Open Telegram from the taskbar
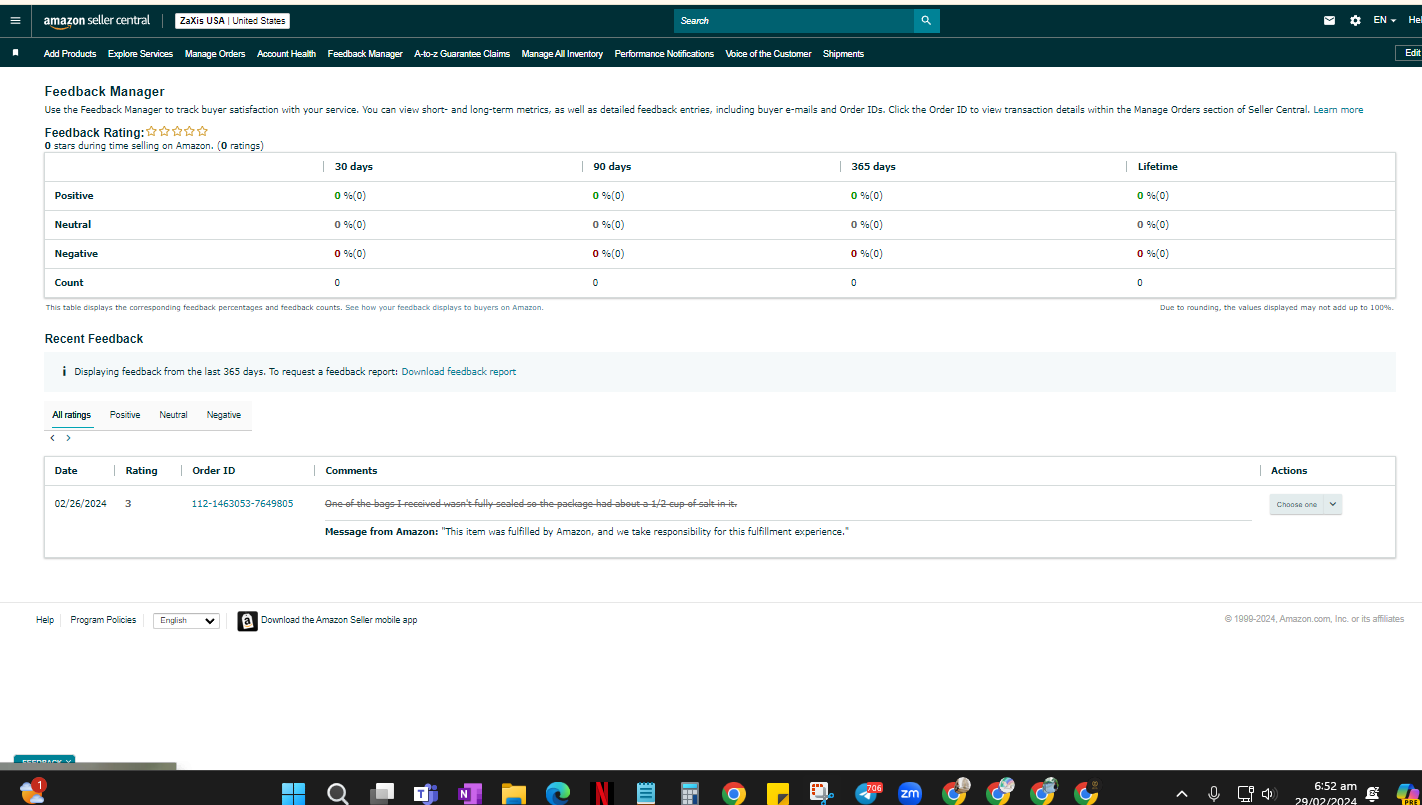 point(867,794)
